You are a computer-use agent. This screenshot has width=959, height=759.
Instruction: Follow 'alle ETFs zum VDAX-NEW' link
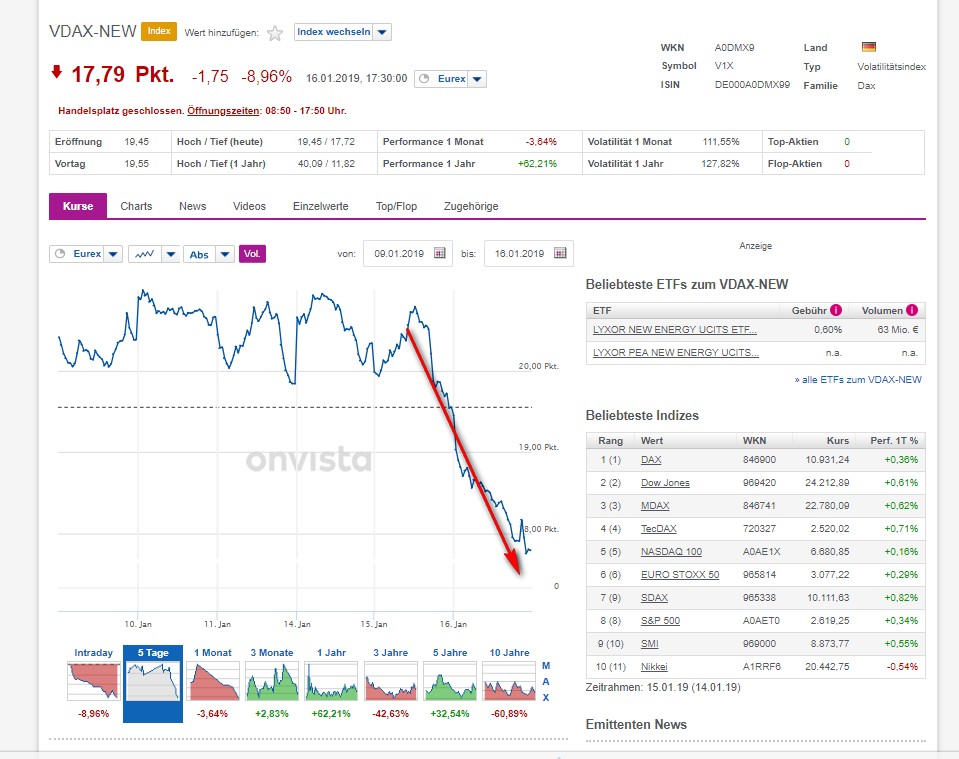[858, 379]
